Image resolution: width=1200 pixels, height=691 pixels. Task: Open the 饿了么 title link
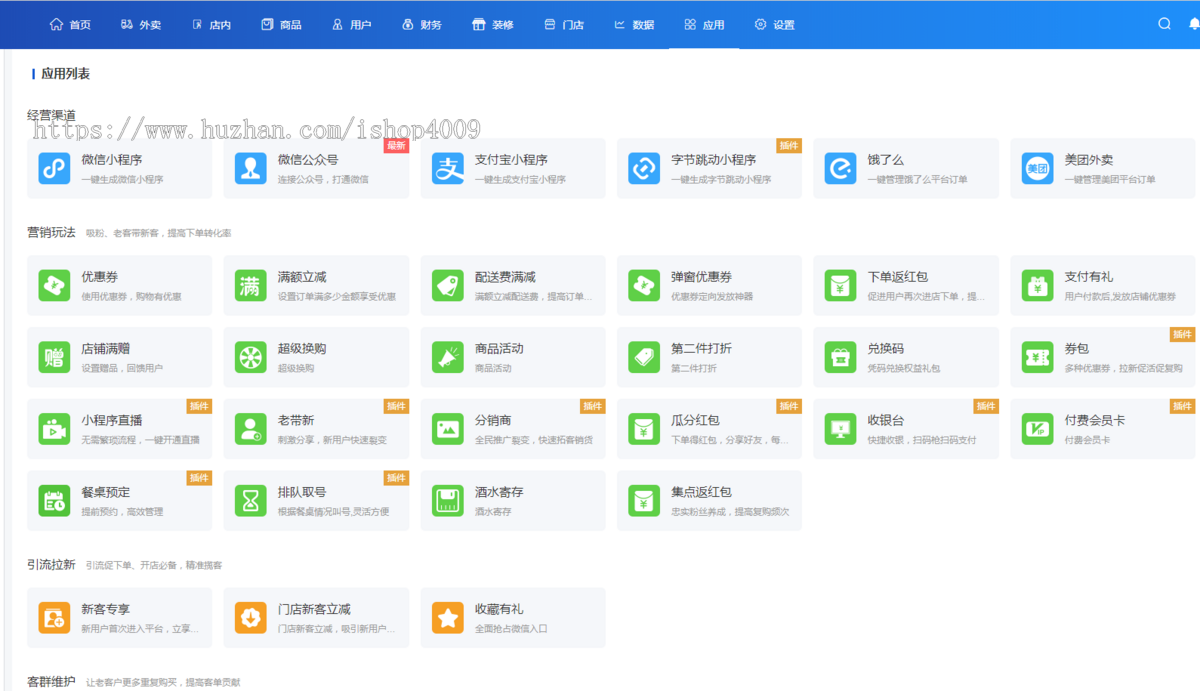pos(885,160)
